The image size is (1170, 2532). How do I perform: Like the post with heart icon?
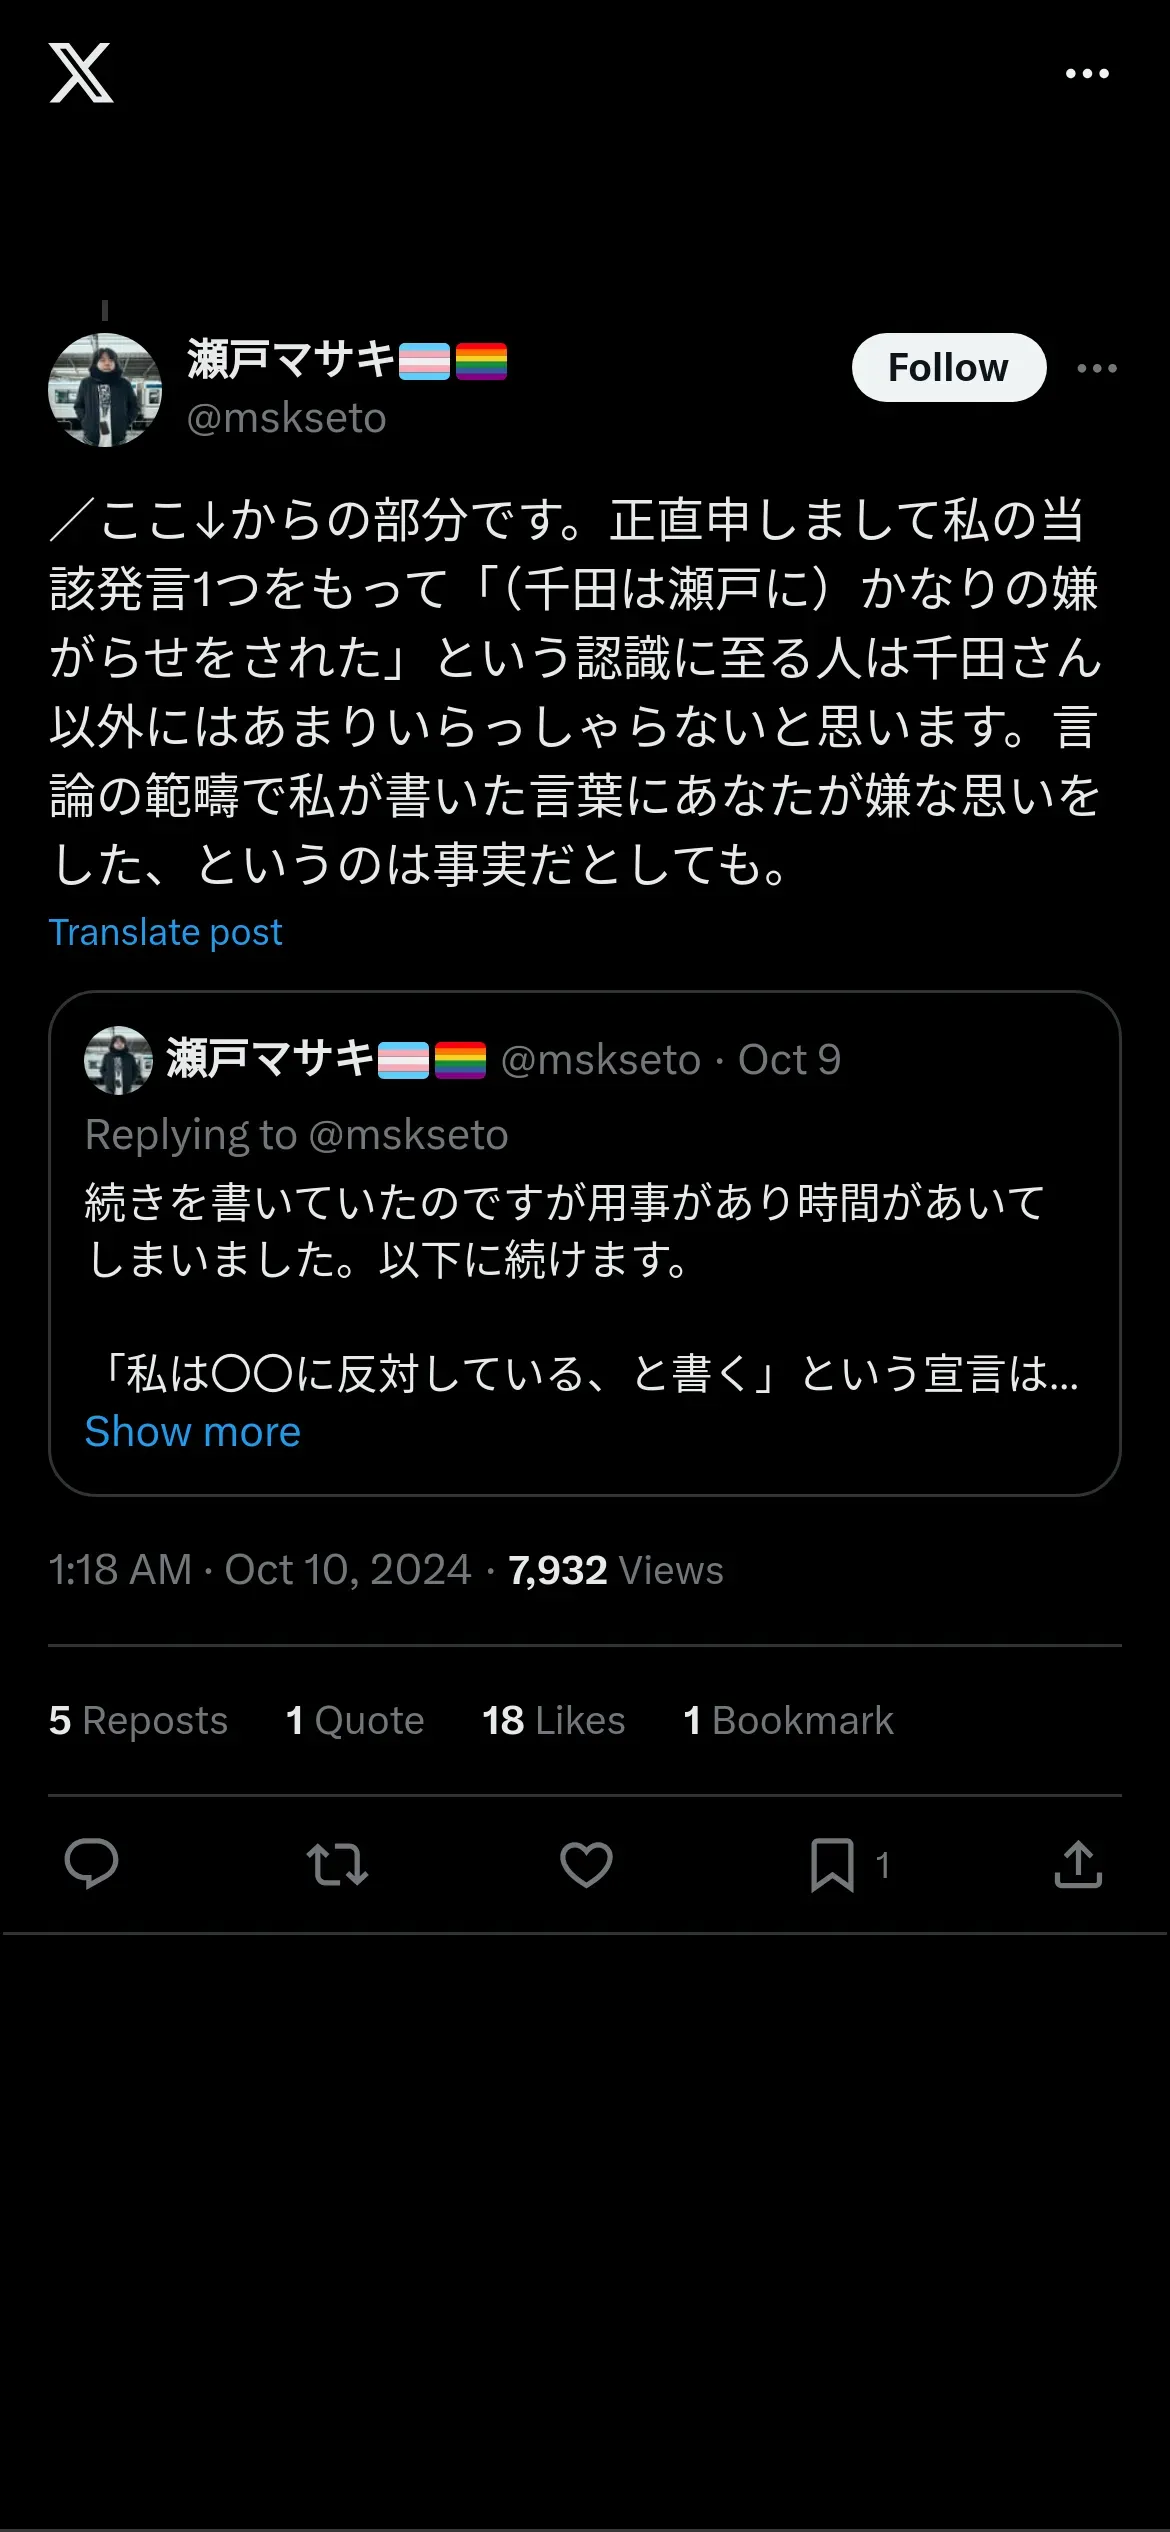[x=586, y=1864]
